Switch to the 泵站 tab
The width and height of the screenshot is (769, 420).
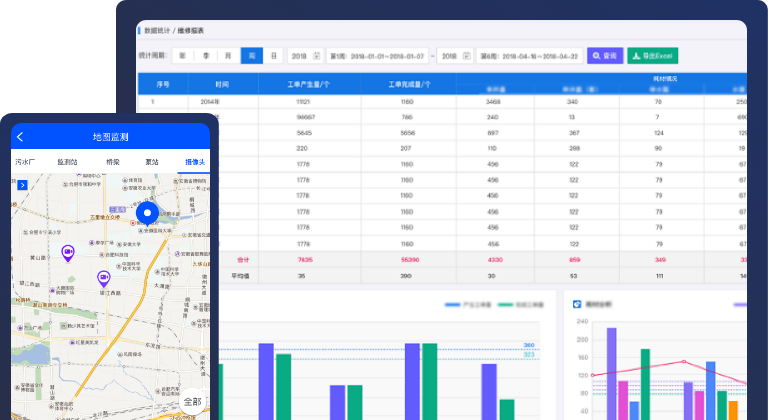(x=152, y=161)
